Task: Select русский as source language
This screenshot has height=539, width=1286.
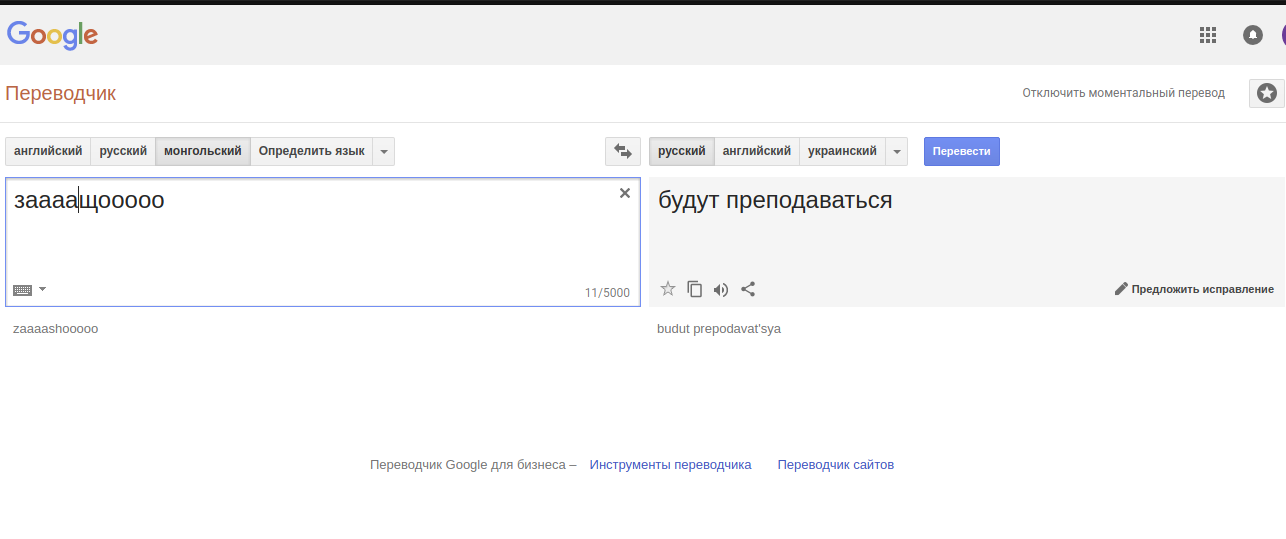Action: point(123,151)
